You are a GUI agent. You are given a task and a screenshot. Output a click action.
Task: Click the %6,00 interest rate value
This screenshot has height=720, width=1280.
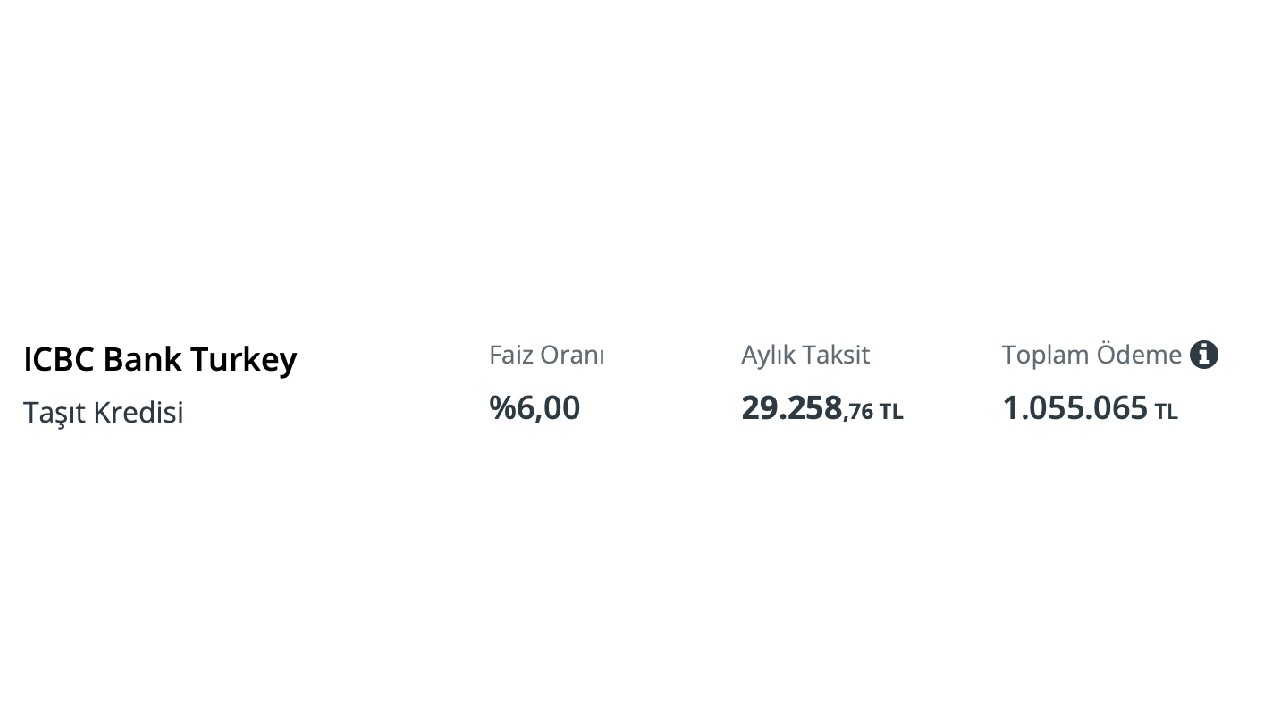click(534, 408)
